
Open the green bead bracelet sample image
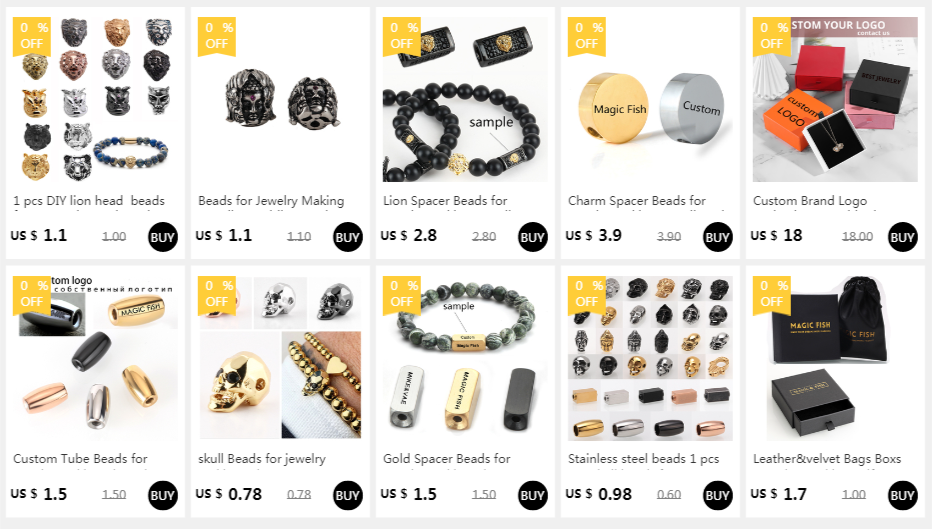tap(465, 358)
